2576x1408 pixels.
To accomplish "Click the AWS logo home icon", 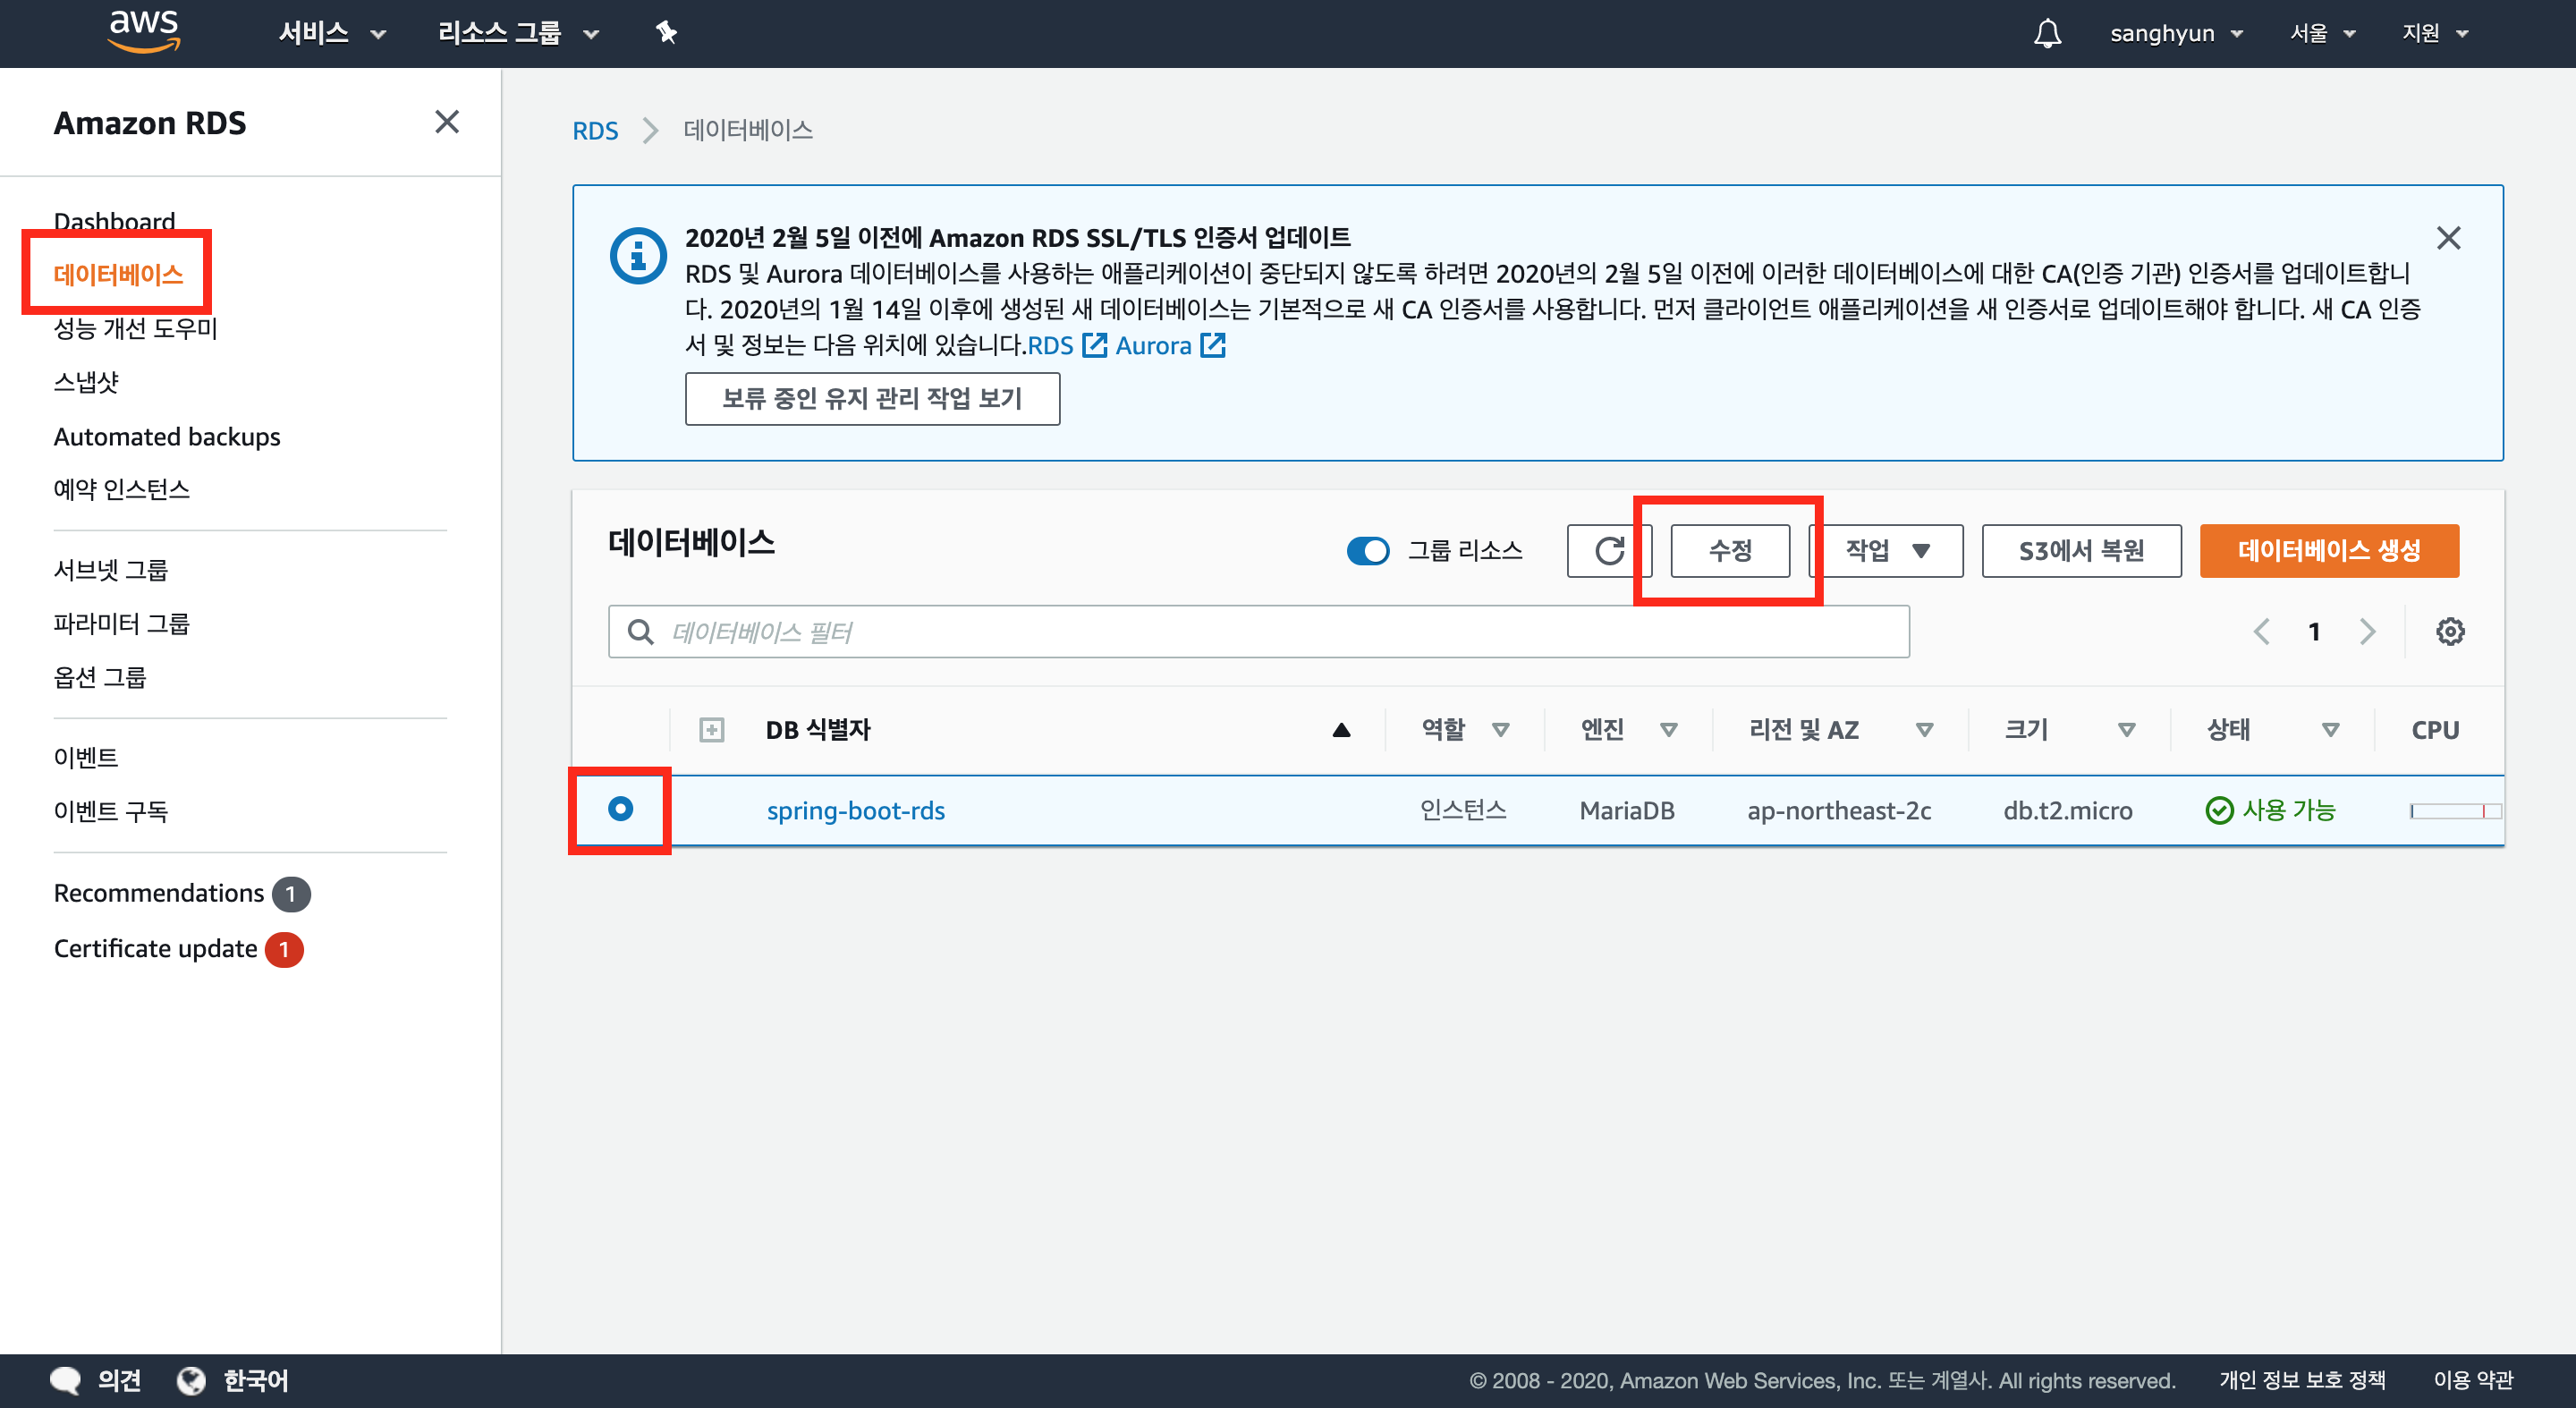I will coord(144,31).
